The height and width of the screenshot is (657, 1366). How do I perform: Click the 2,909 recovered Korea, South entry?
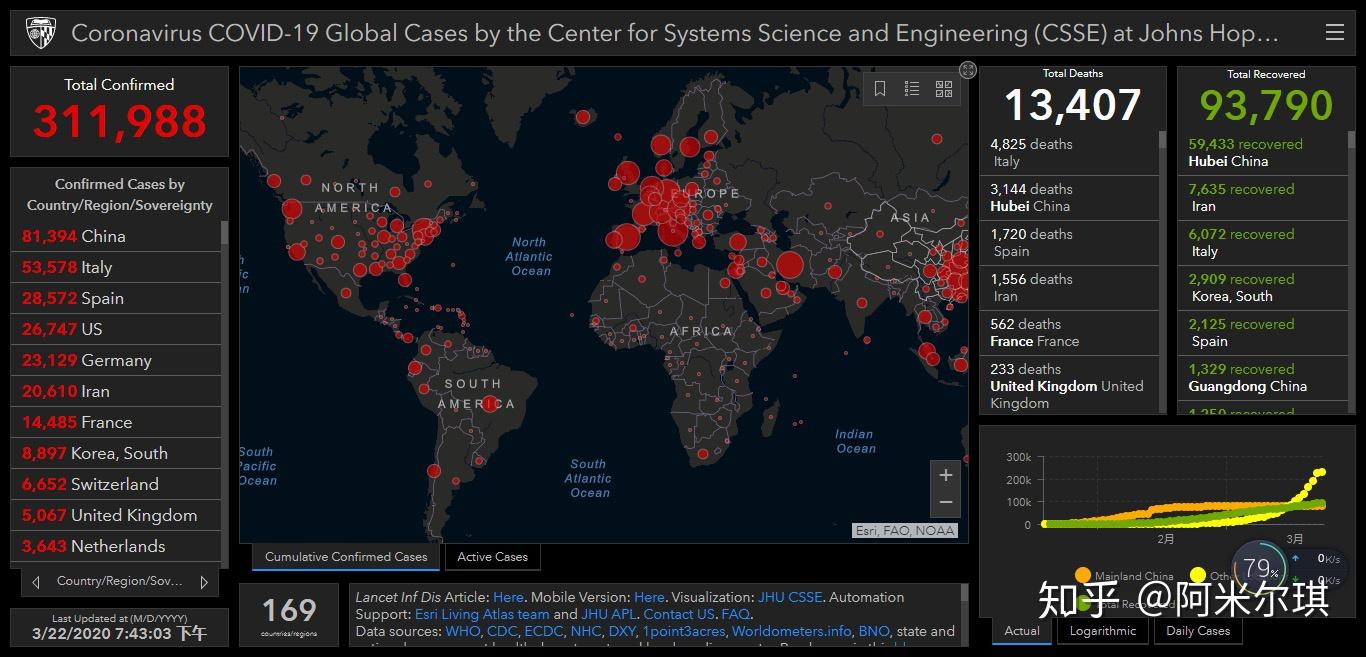tap(1263, 288)
